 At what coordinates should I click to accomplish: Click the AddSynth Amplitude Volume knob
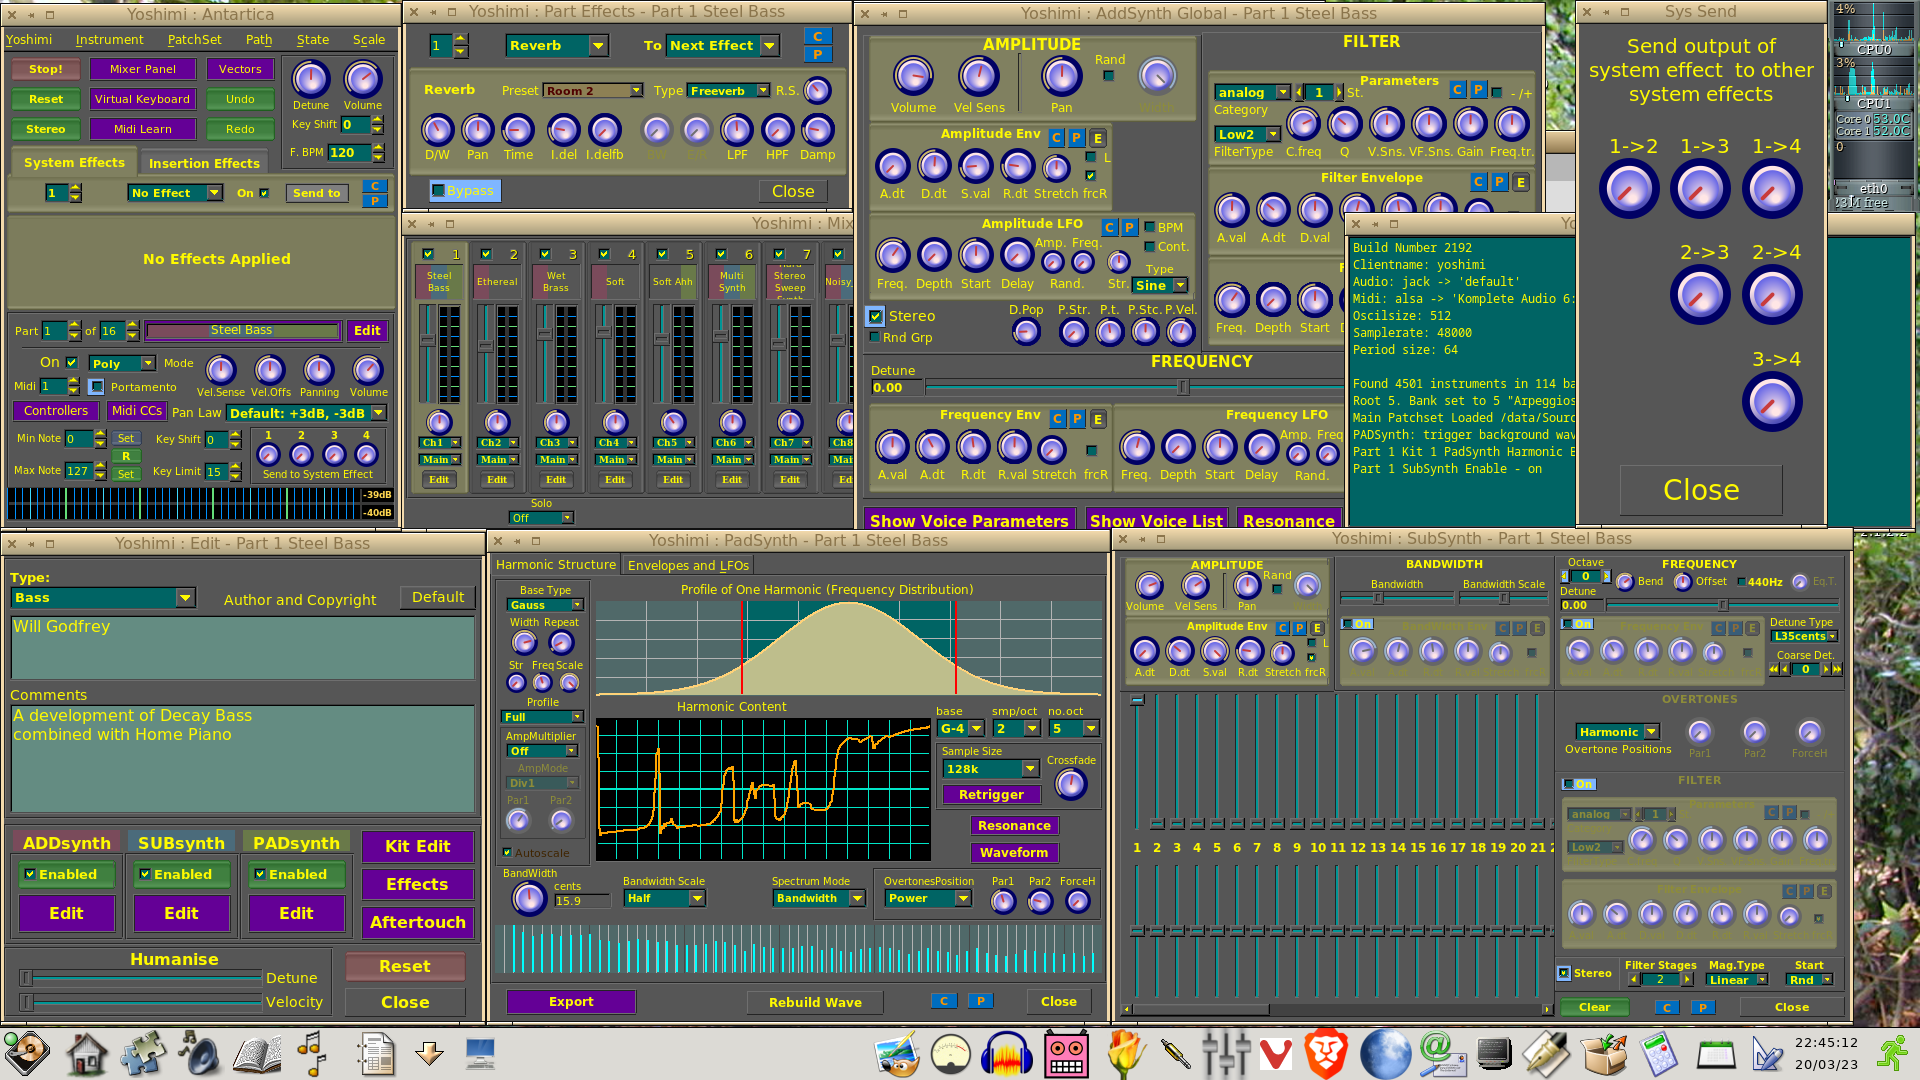(x=913, y=76)
